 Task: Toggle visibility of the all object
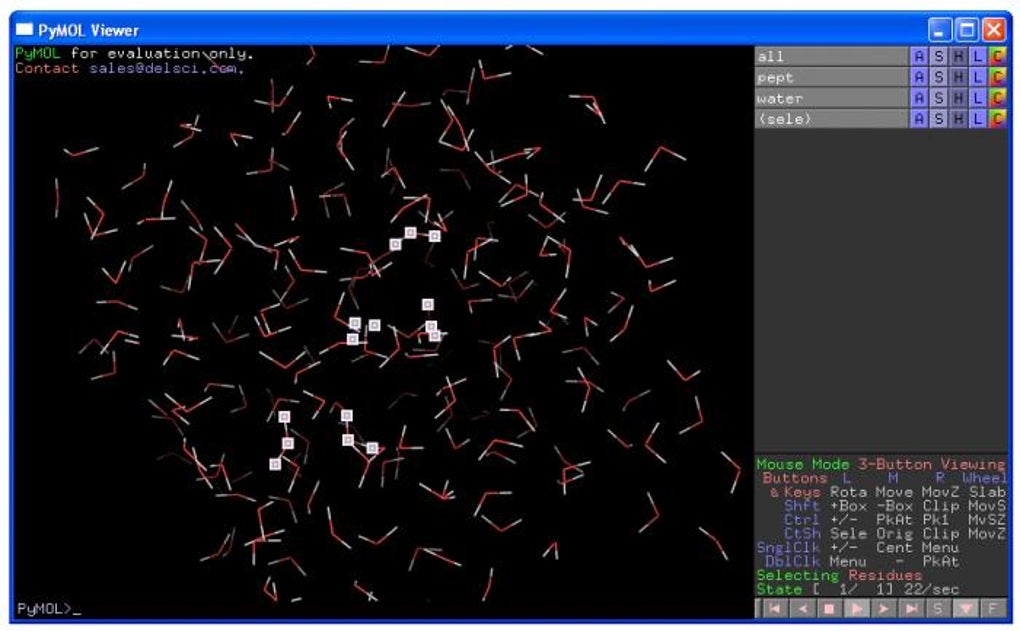[831, 57]
